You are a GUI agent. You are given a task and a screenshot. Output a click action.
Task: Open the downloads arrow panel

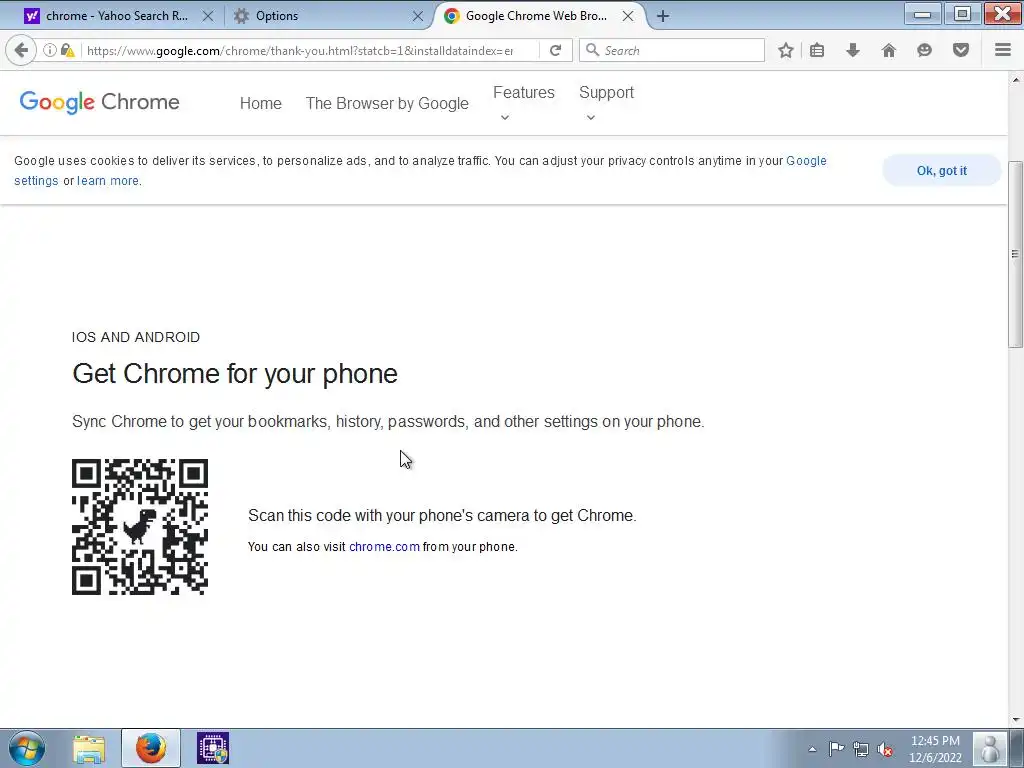[x=852, y=50]
